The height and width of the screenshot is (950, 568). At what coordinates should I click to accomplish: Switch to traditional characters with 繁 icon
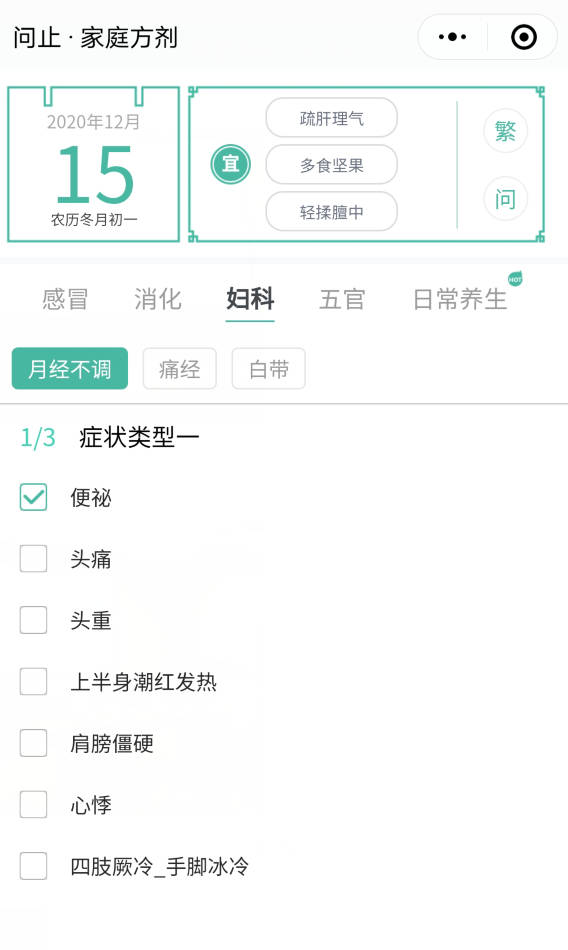tap(506, 131)
